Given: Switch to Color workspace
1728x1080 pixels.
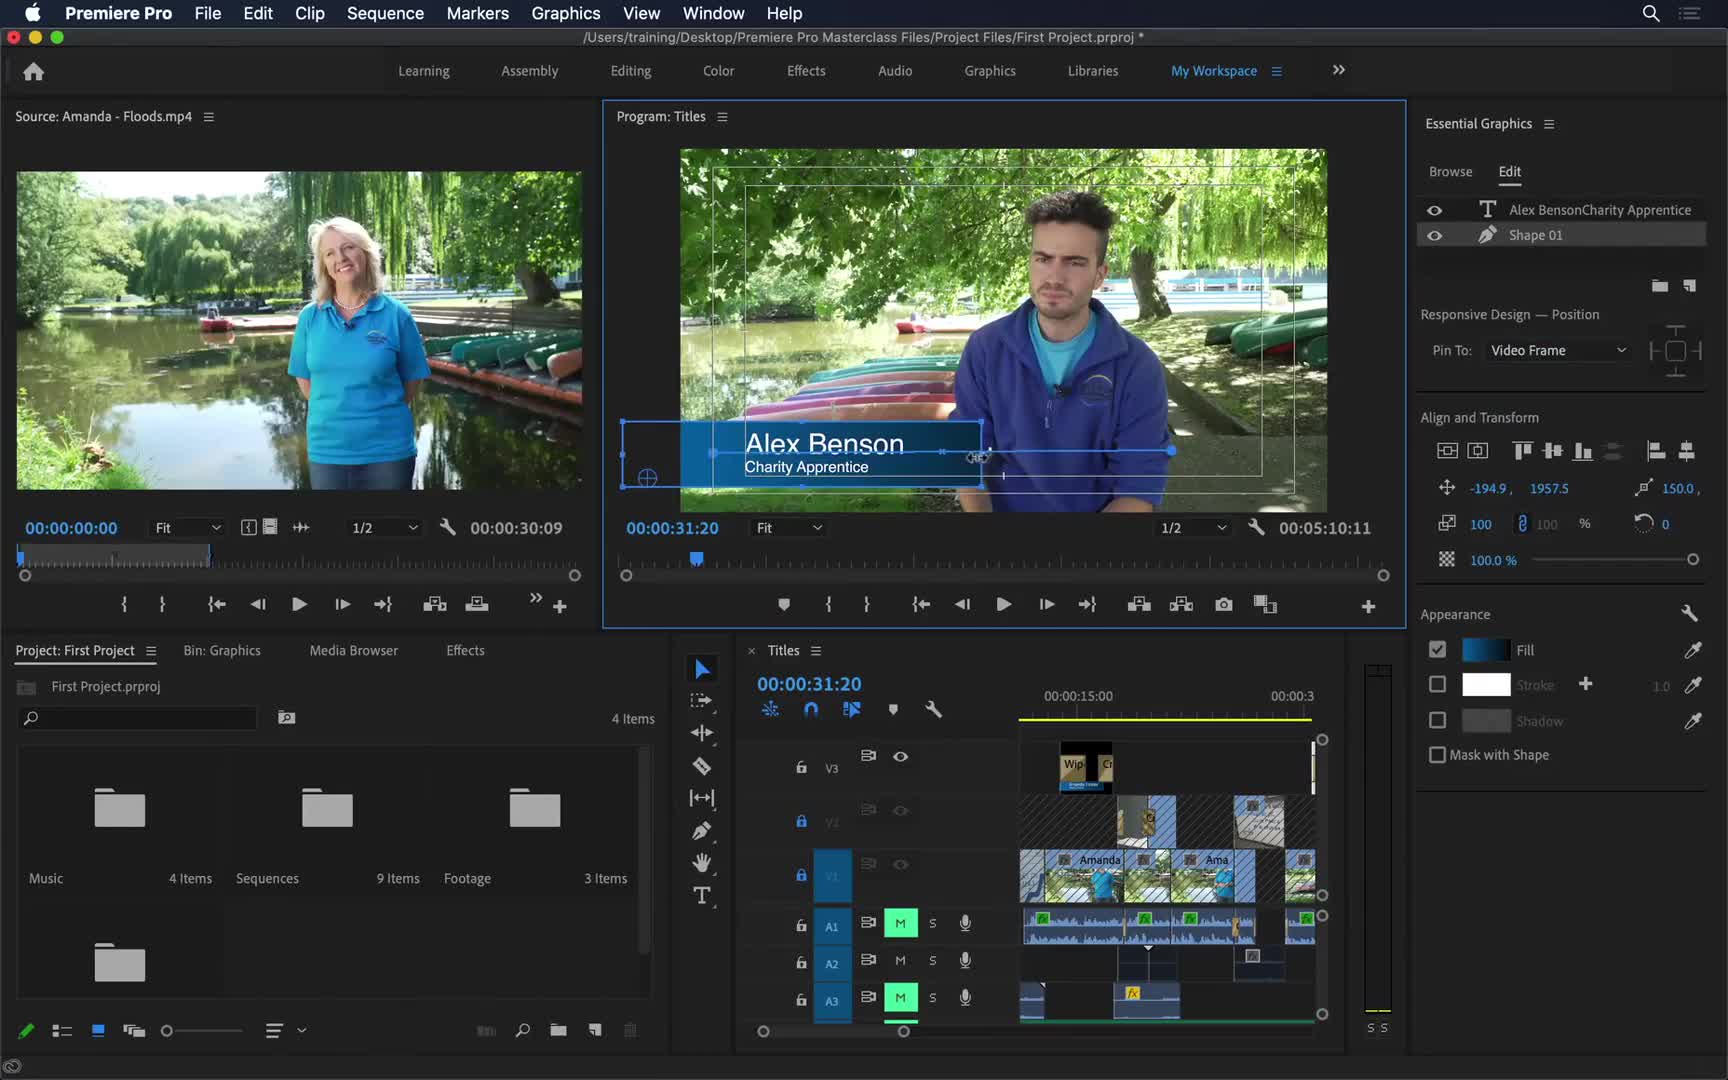Looking at the screenshot, I should [718, 71].
